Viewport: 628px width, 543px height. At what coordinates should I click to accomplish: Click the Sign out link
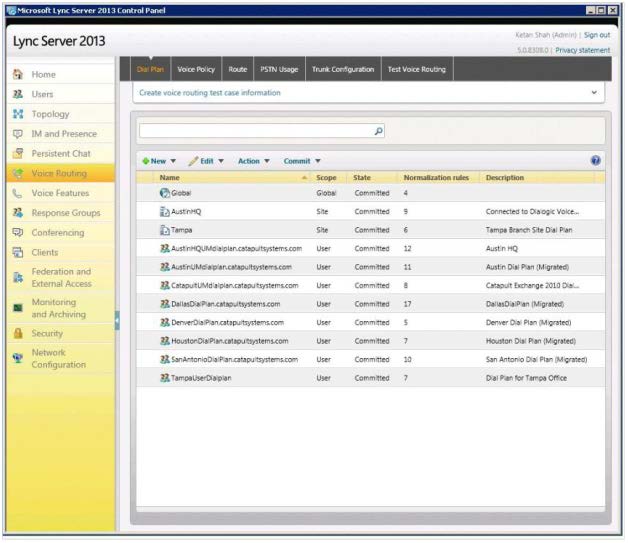[597, 35]
